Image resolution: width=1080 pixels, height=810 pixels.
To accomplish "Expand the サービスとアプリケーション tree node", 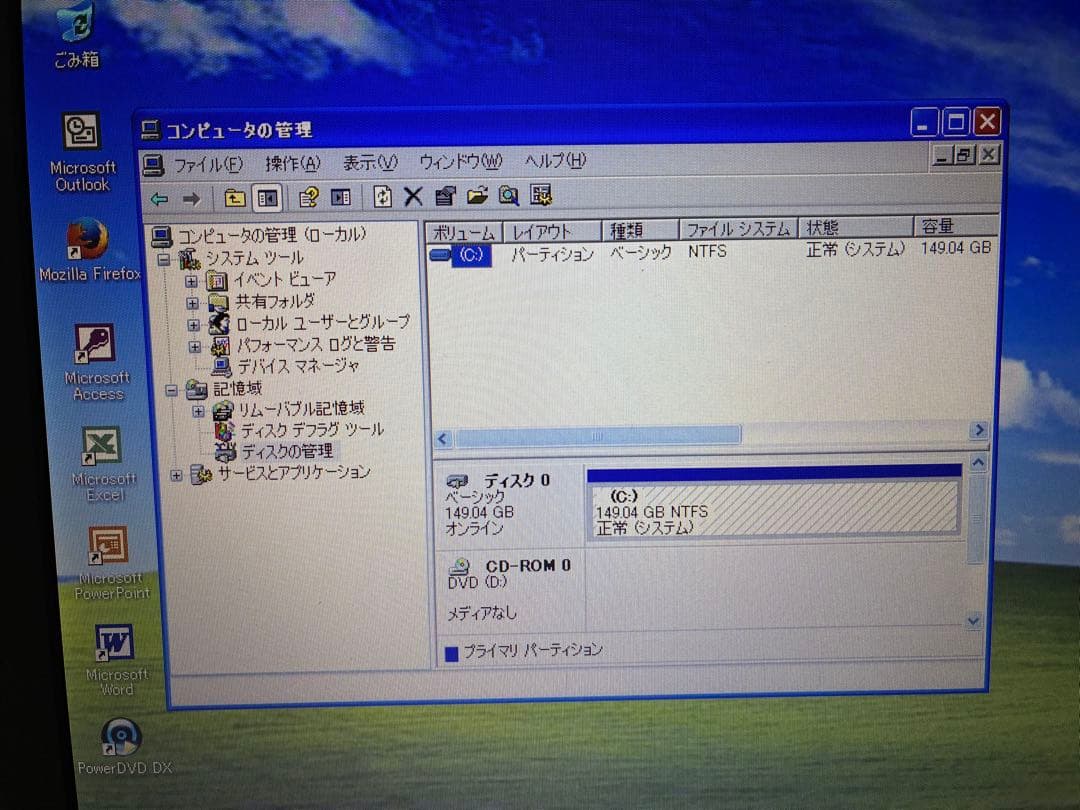I will point(176,474).
